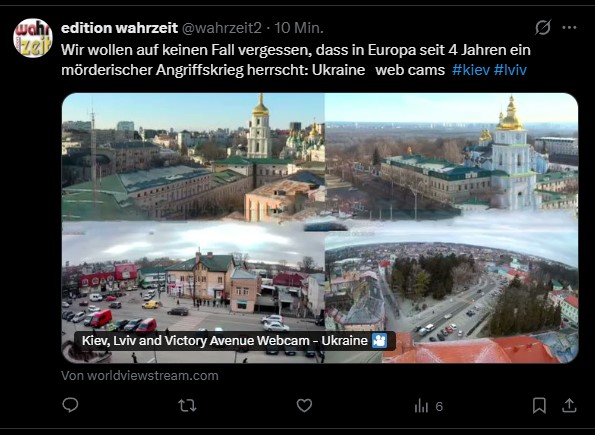
Task: Share the post via upload icon
Action: [569, 405]
